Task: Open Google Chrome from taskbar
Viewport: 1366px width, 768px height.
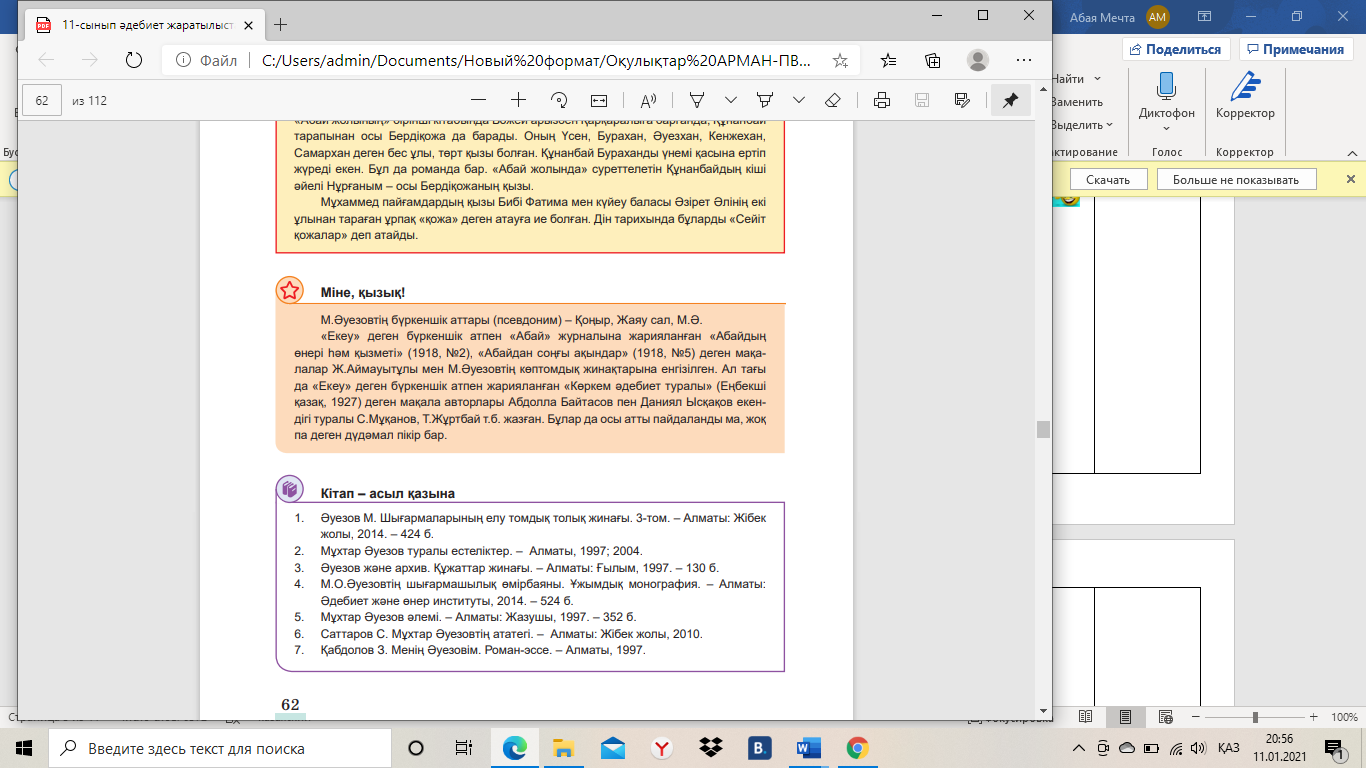Action: point(857,748)
